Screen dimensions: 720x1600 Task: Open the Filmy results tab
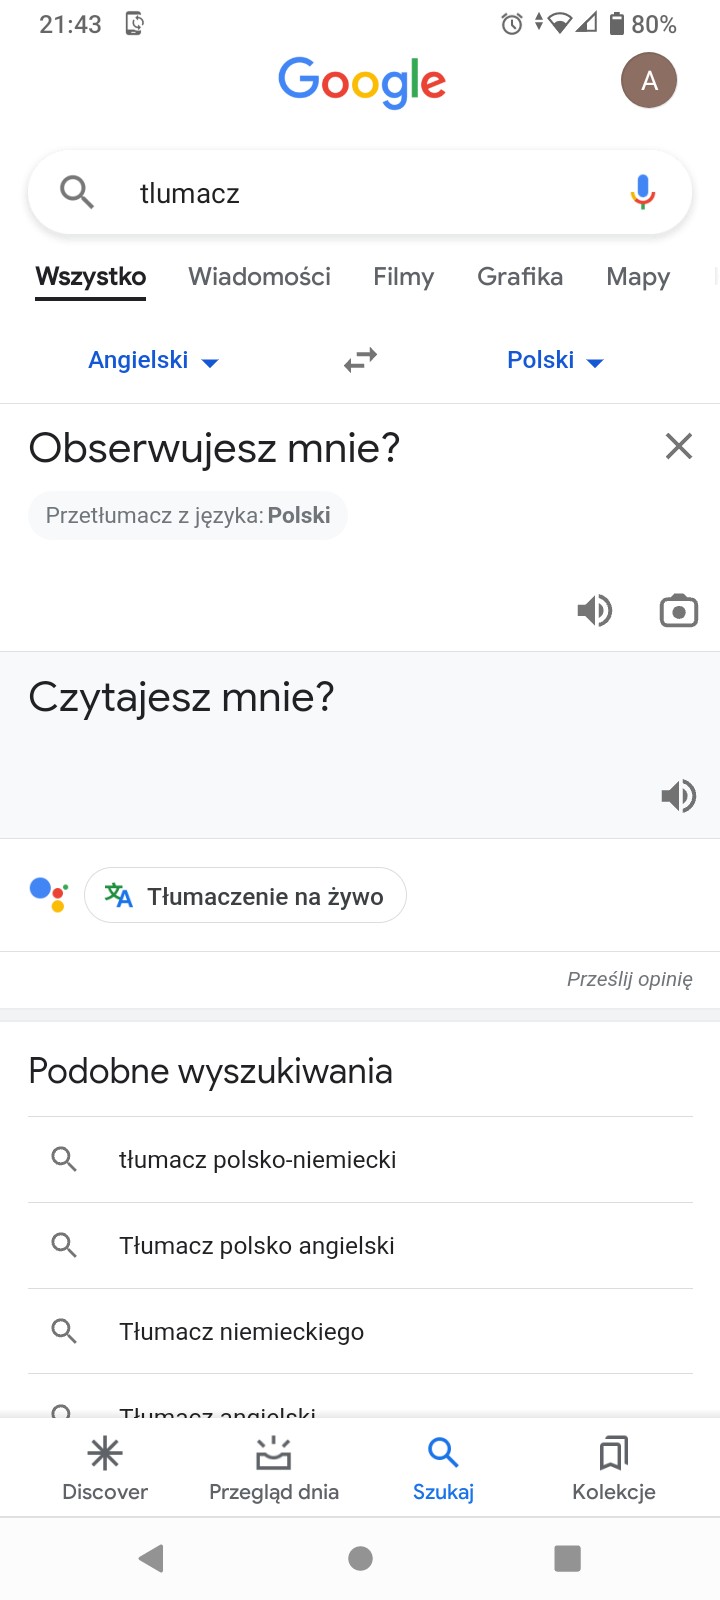point(403,277)
